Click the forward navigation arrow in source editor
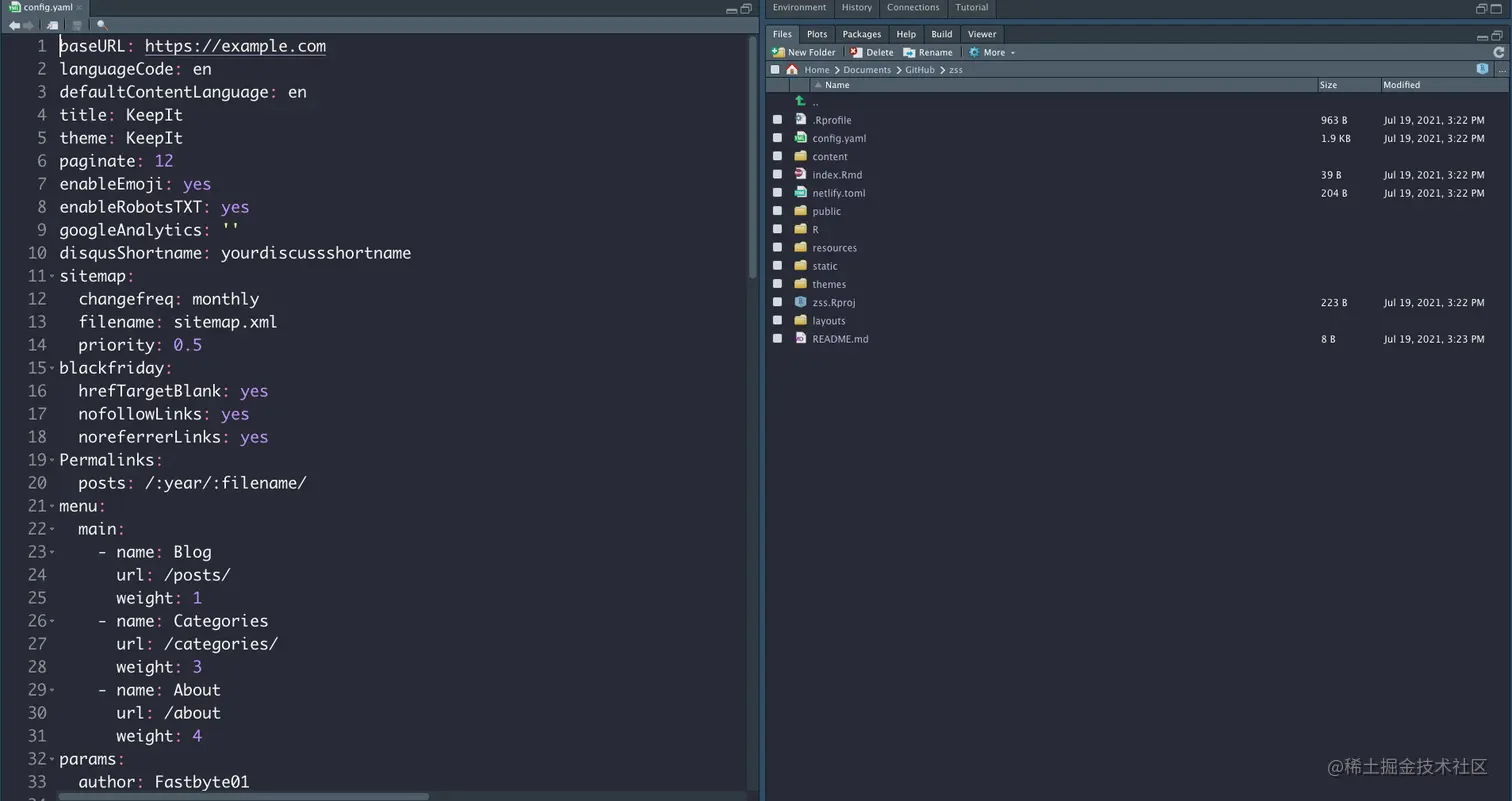The height and width of the screenshot is (801, 1512). point(27,25)
